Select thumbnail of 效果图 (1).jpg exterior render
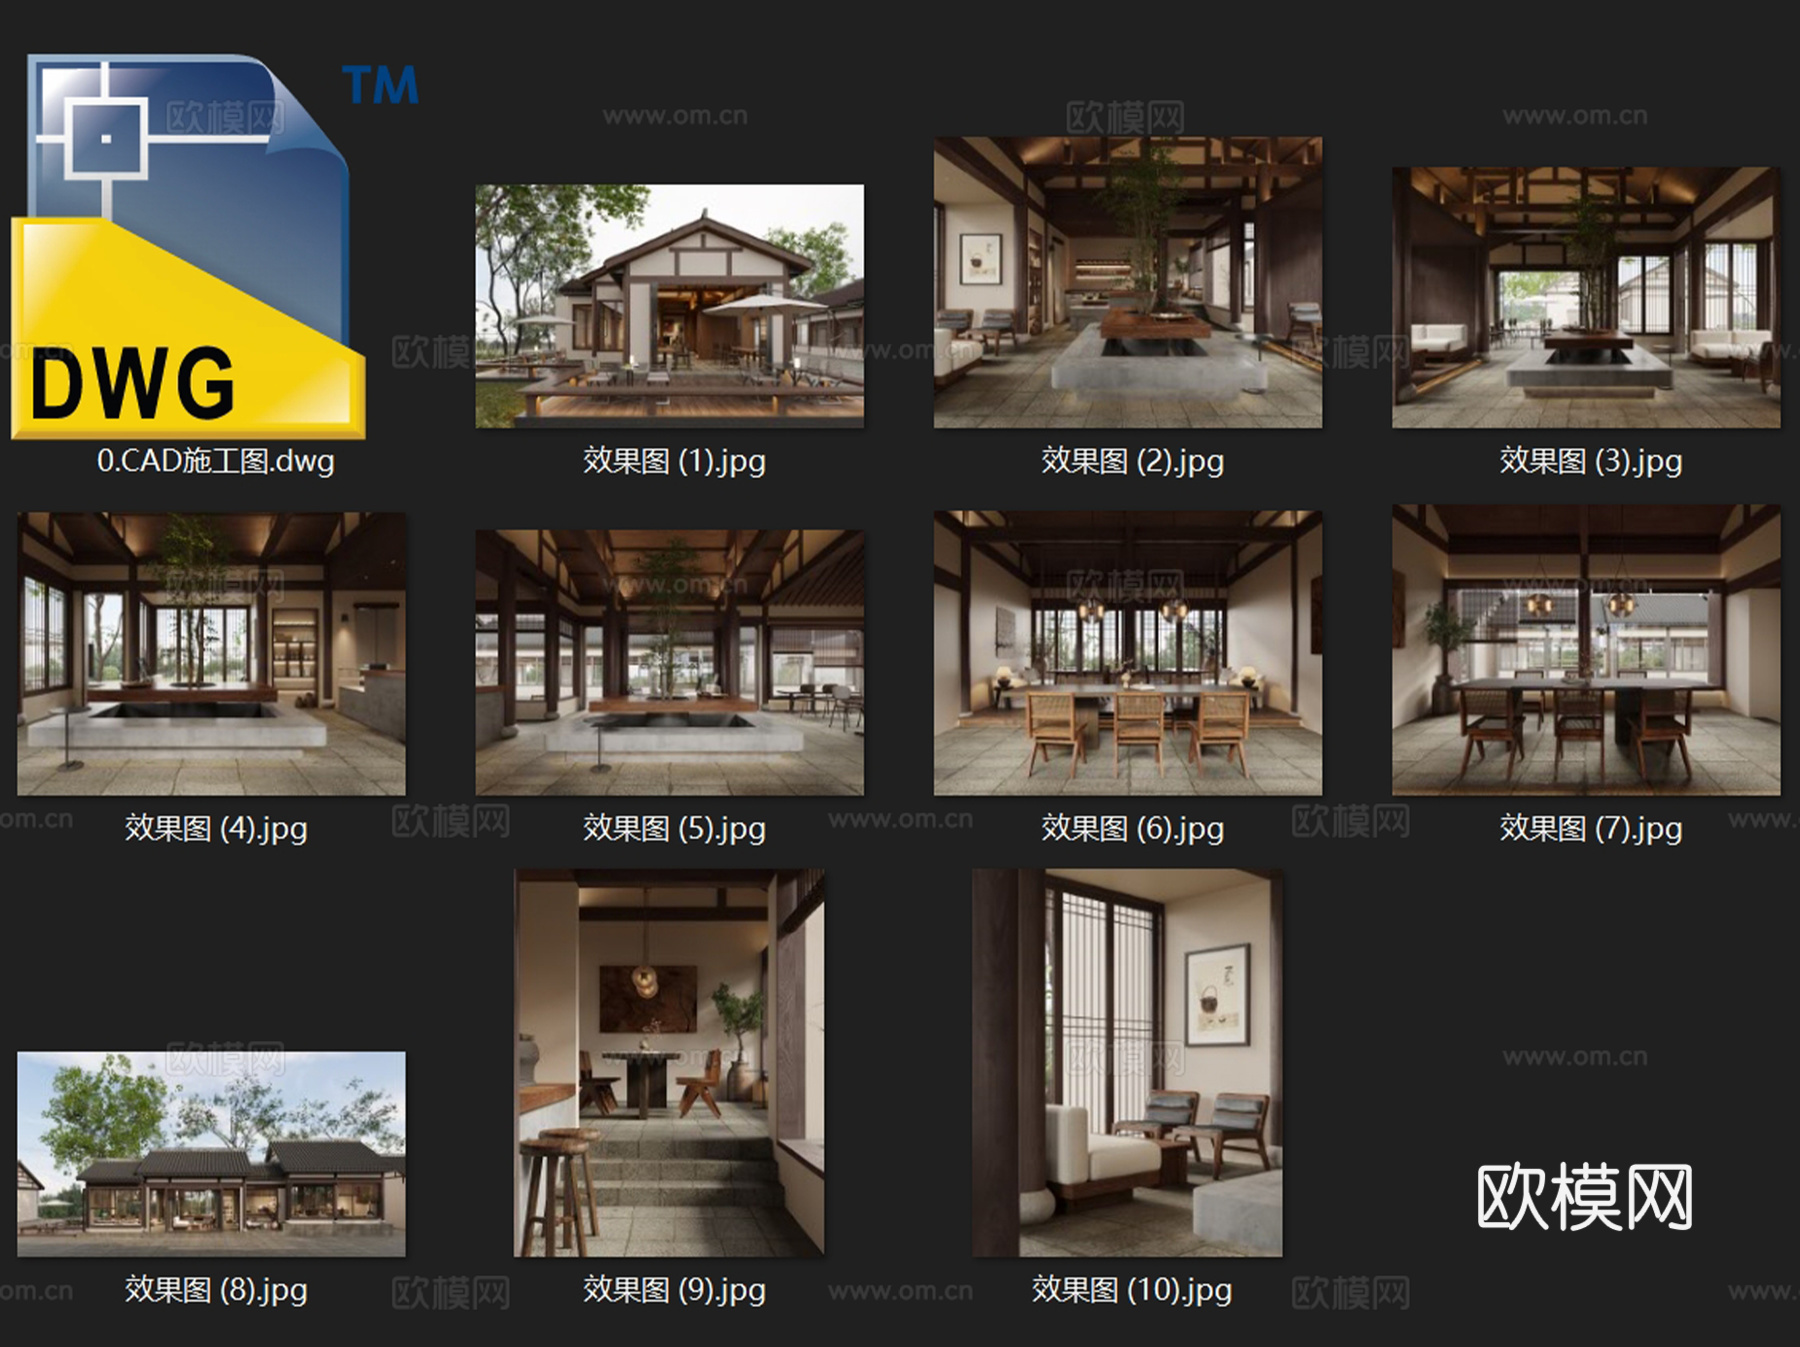The height and width of the screenshot is (1347, 1800). [670, 306]
